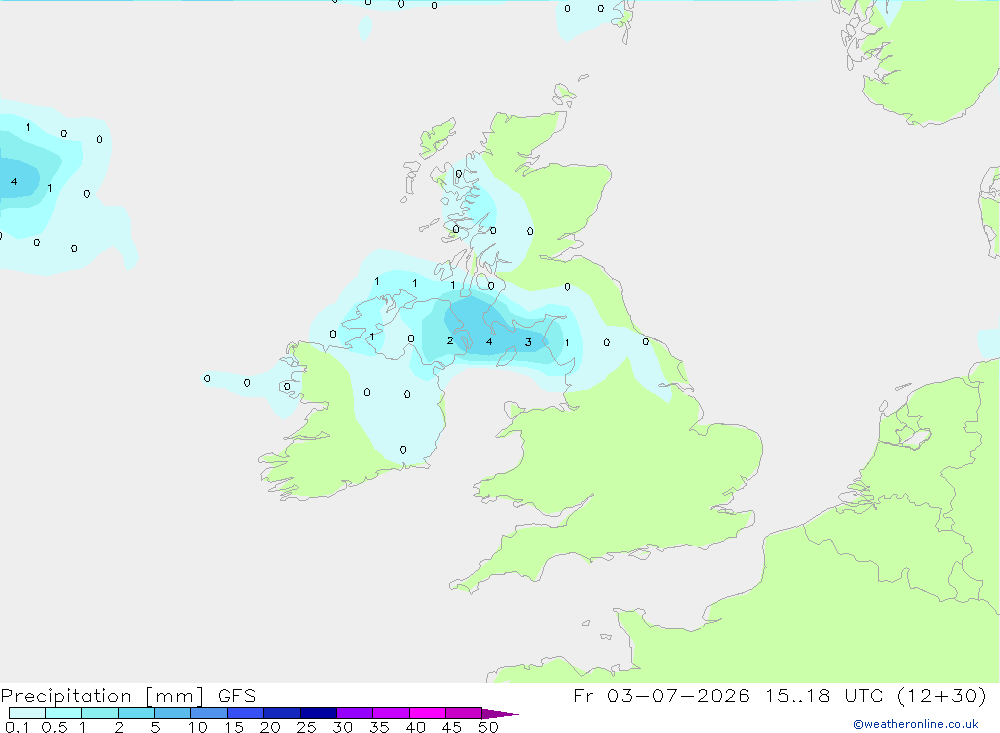The image size is (1000, 733).
Task: Click the date 'Fr 03-07-2026'
Action: pos(661,695)
